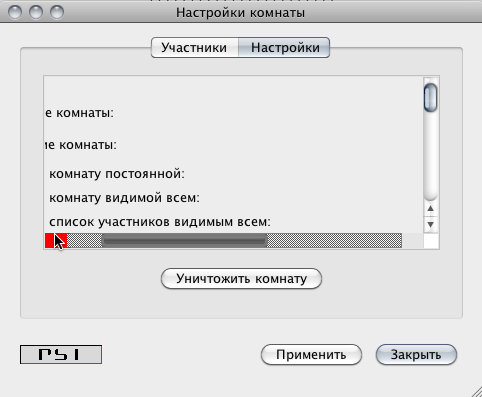Click the red end of horizontal scrollbar
The height and width of the screenshot is (397, 482).
[x=56, y=241]
